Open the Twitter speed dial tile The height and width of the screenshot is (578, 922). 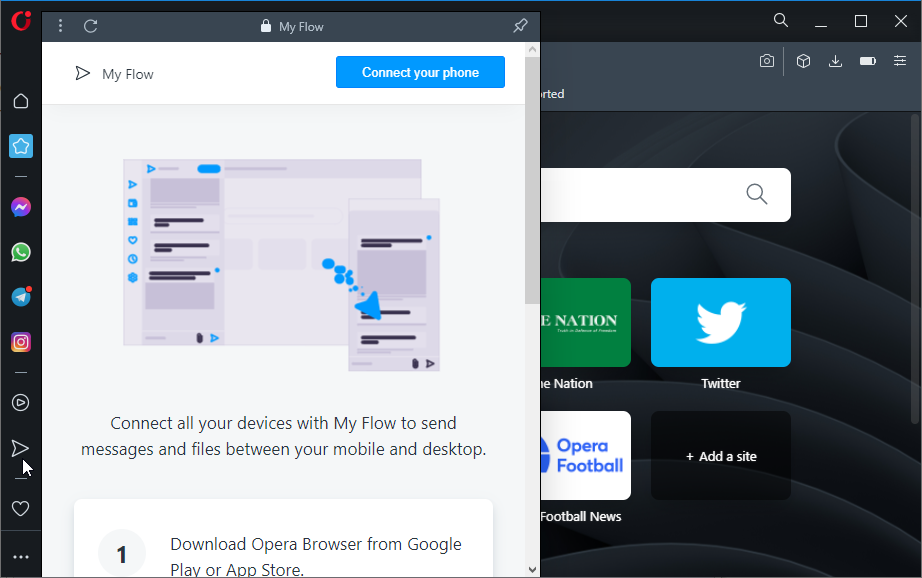pyautogui.click(x=721, y=322)
